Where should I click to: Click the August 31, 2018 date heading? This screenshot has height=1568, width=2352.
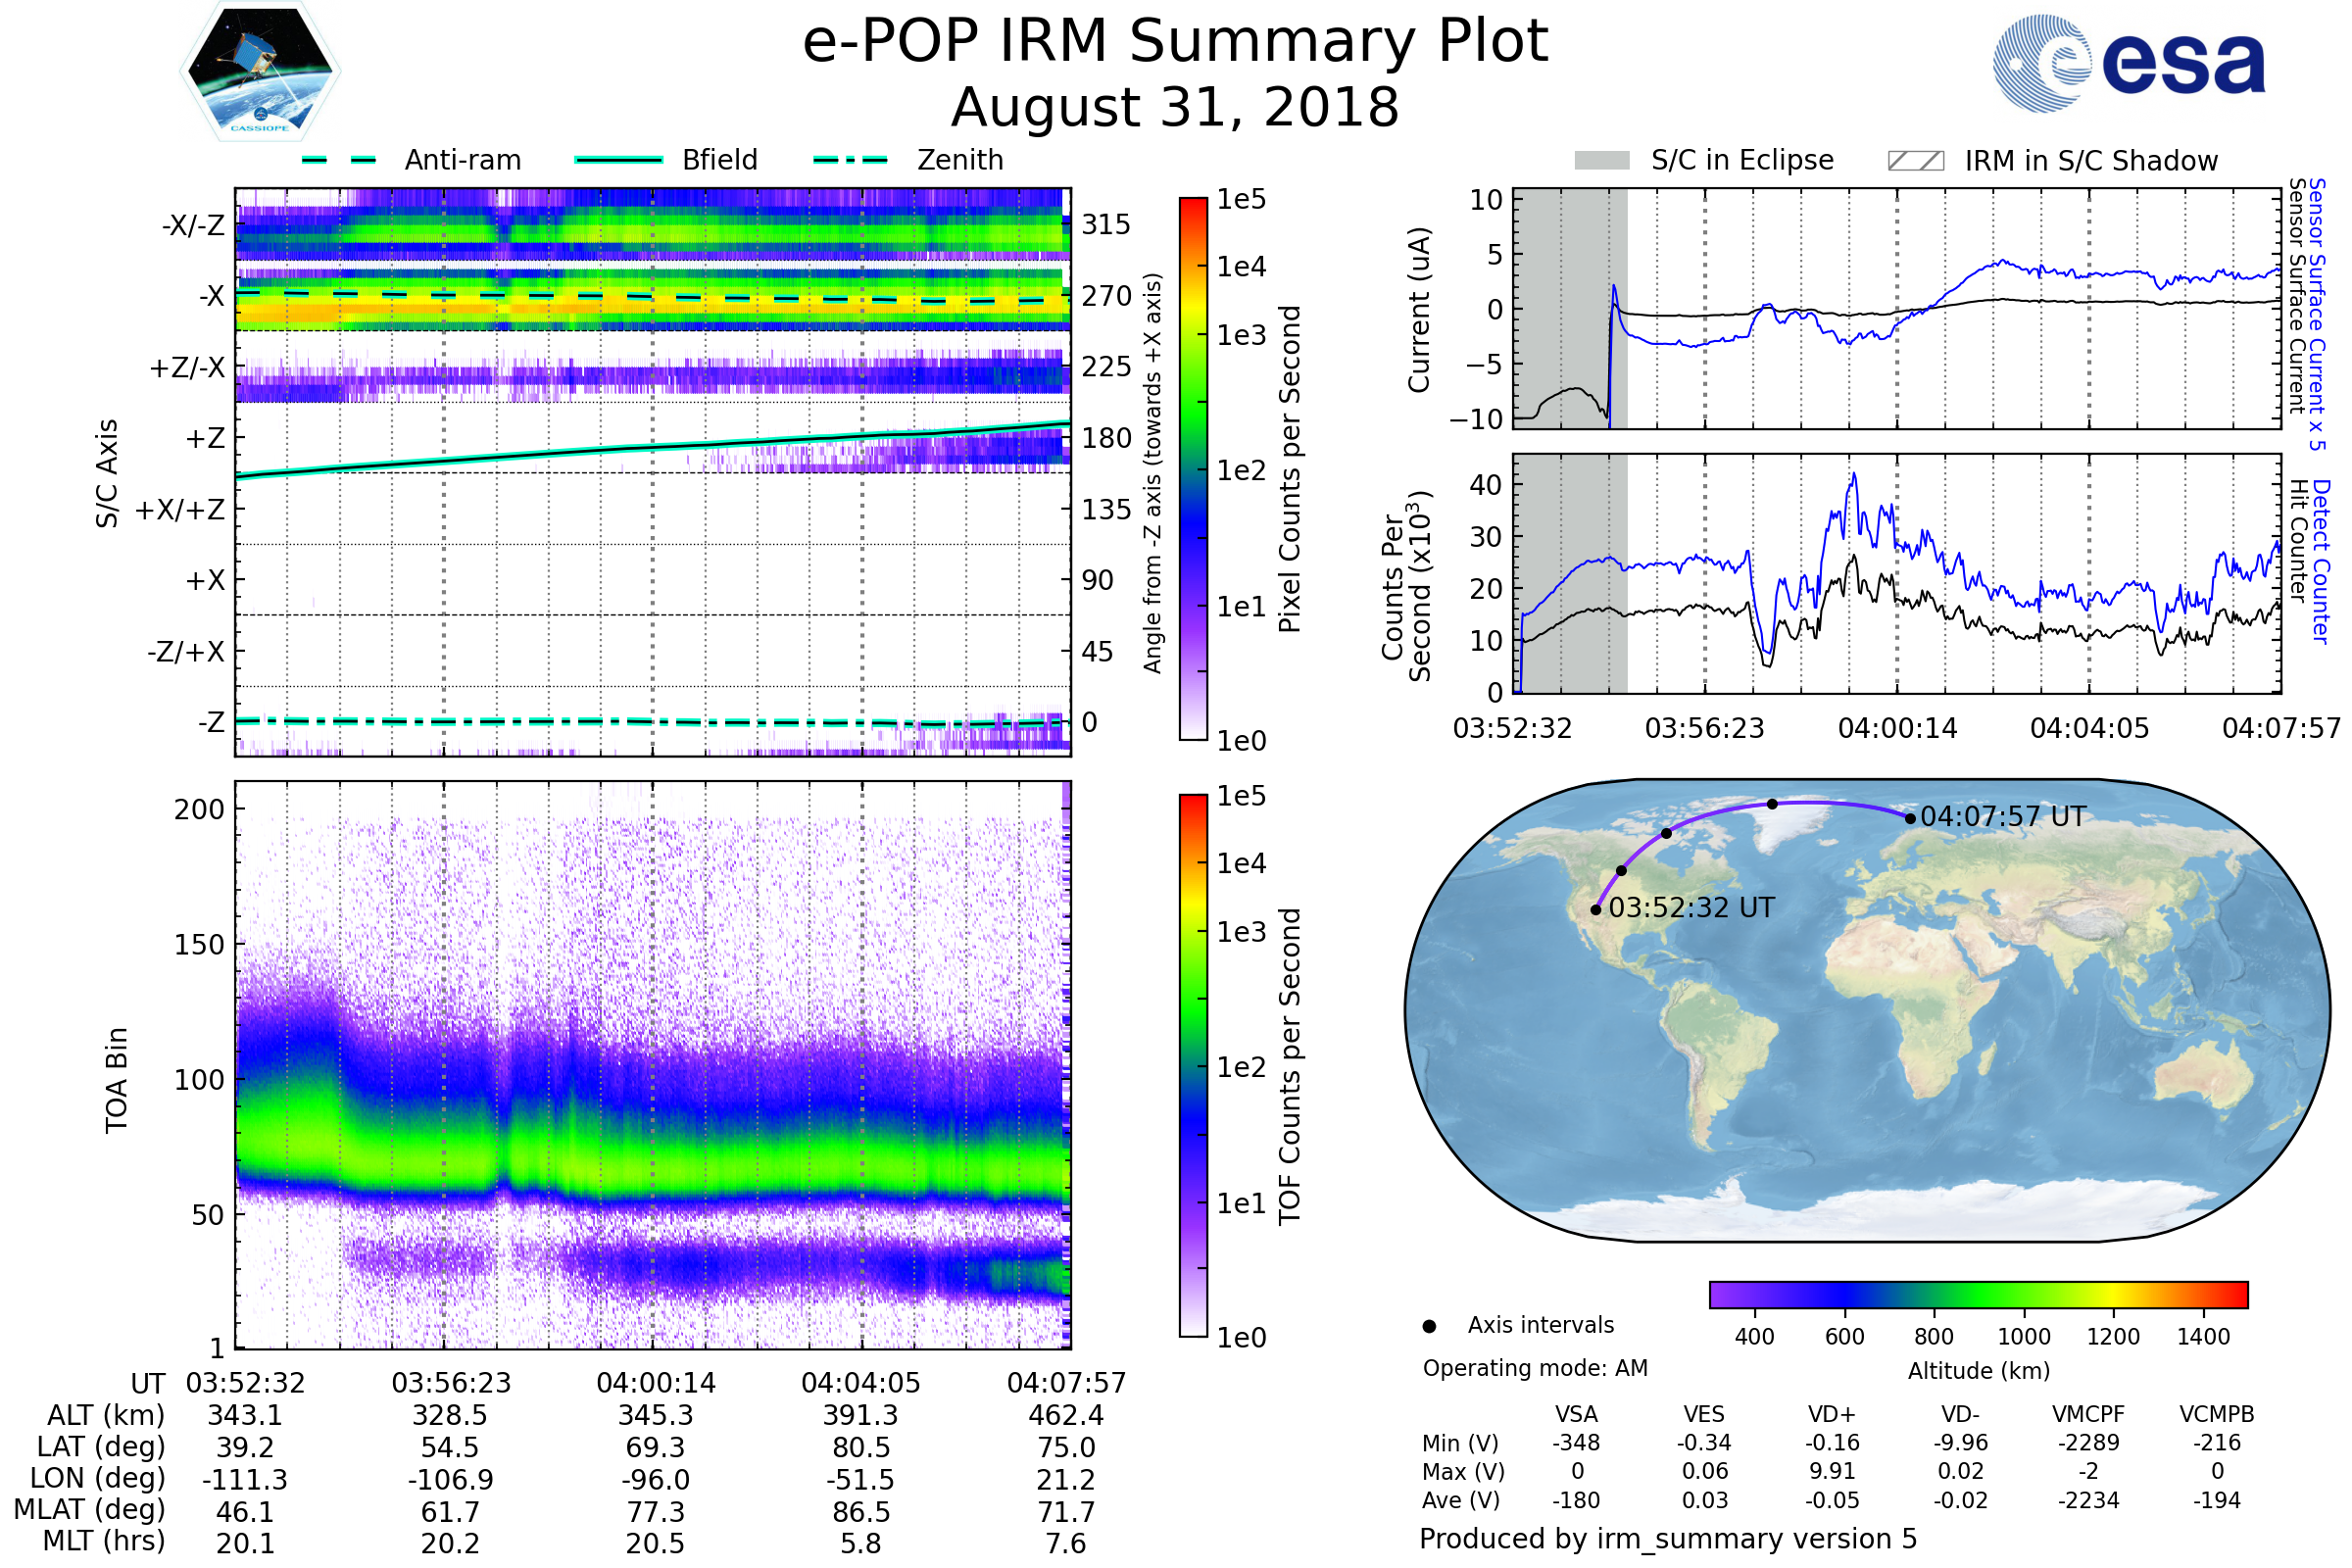click(1175, 108)
